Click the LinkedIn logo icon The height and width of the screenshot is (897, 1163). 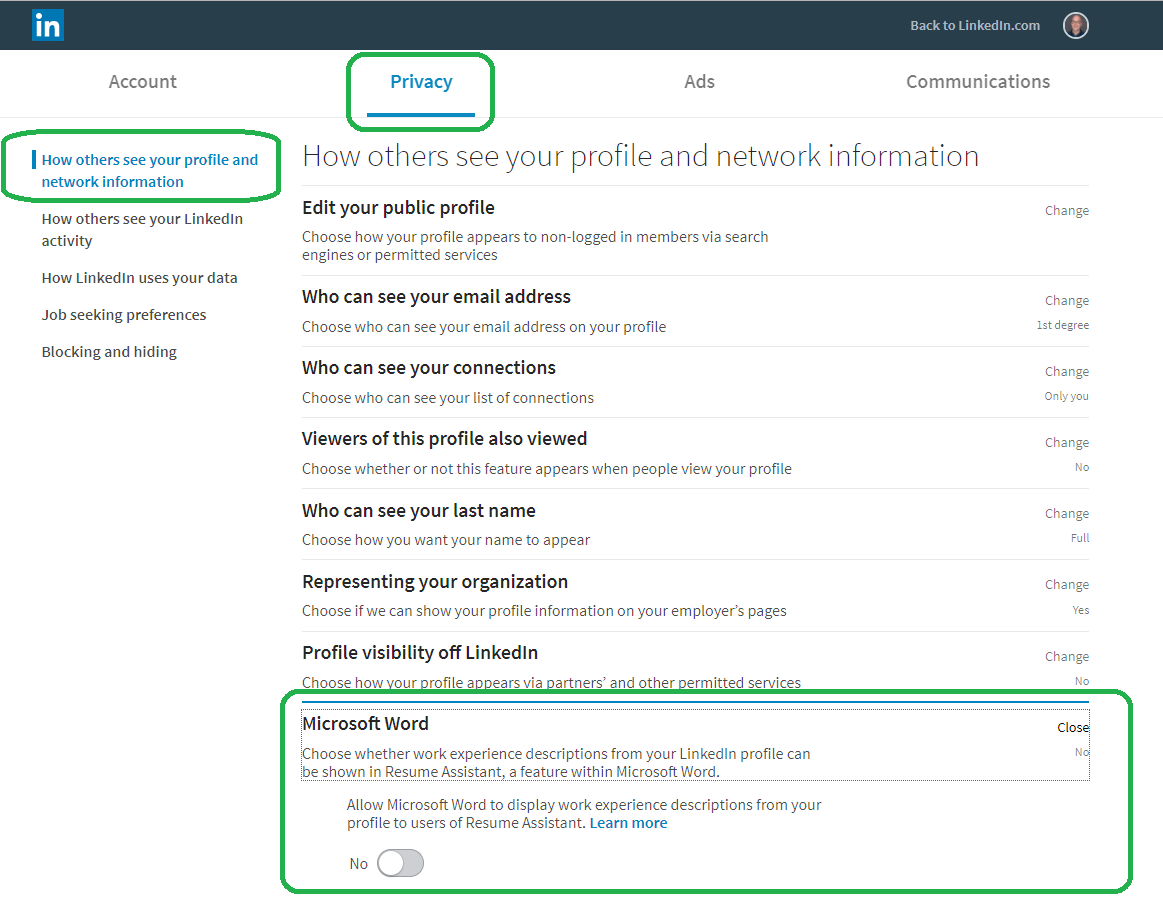point(48,25)
